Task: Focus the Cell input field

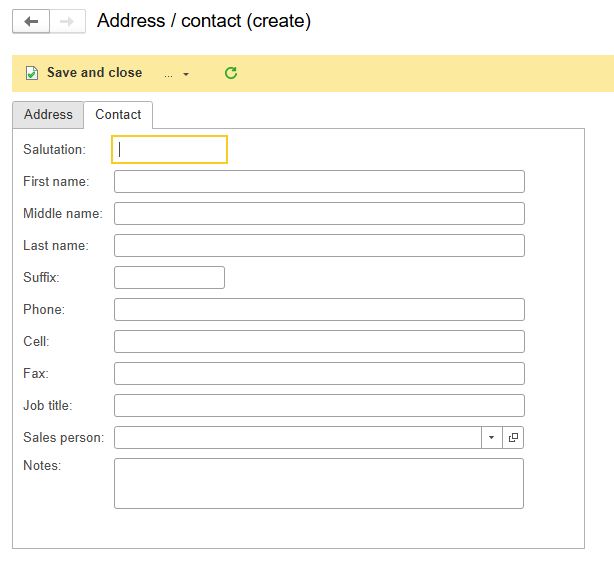Action: (319, 342)
